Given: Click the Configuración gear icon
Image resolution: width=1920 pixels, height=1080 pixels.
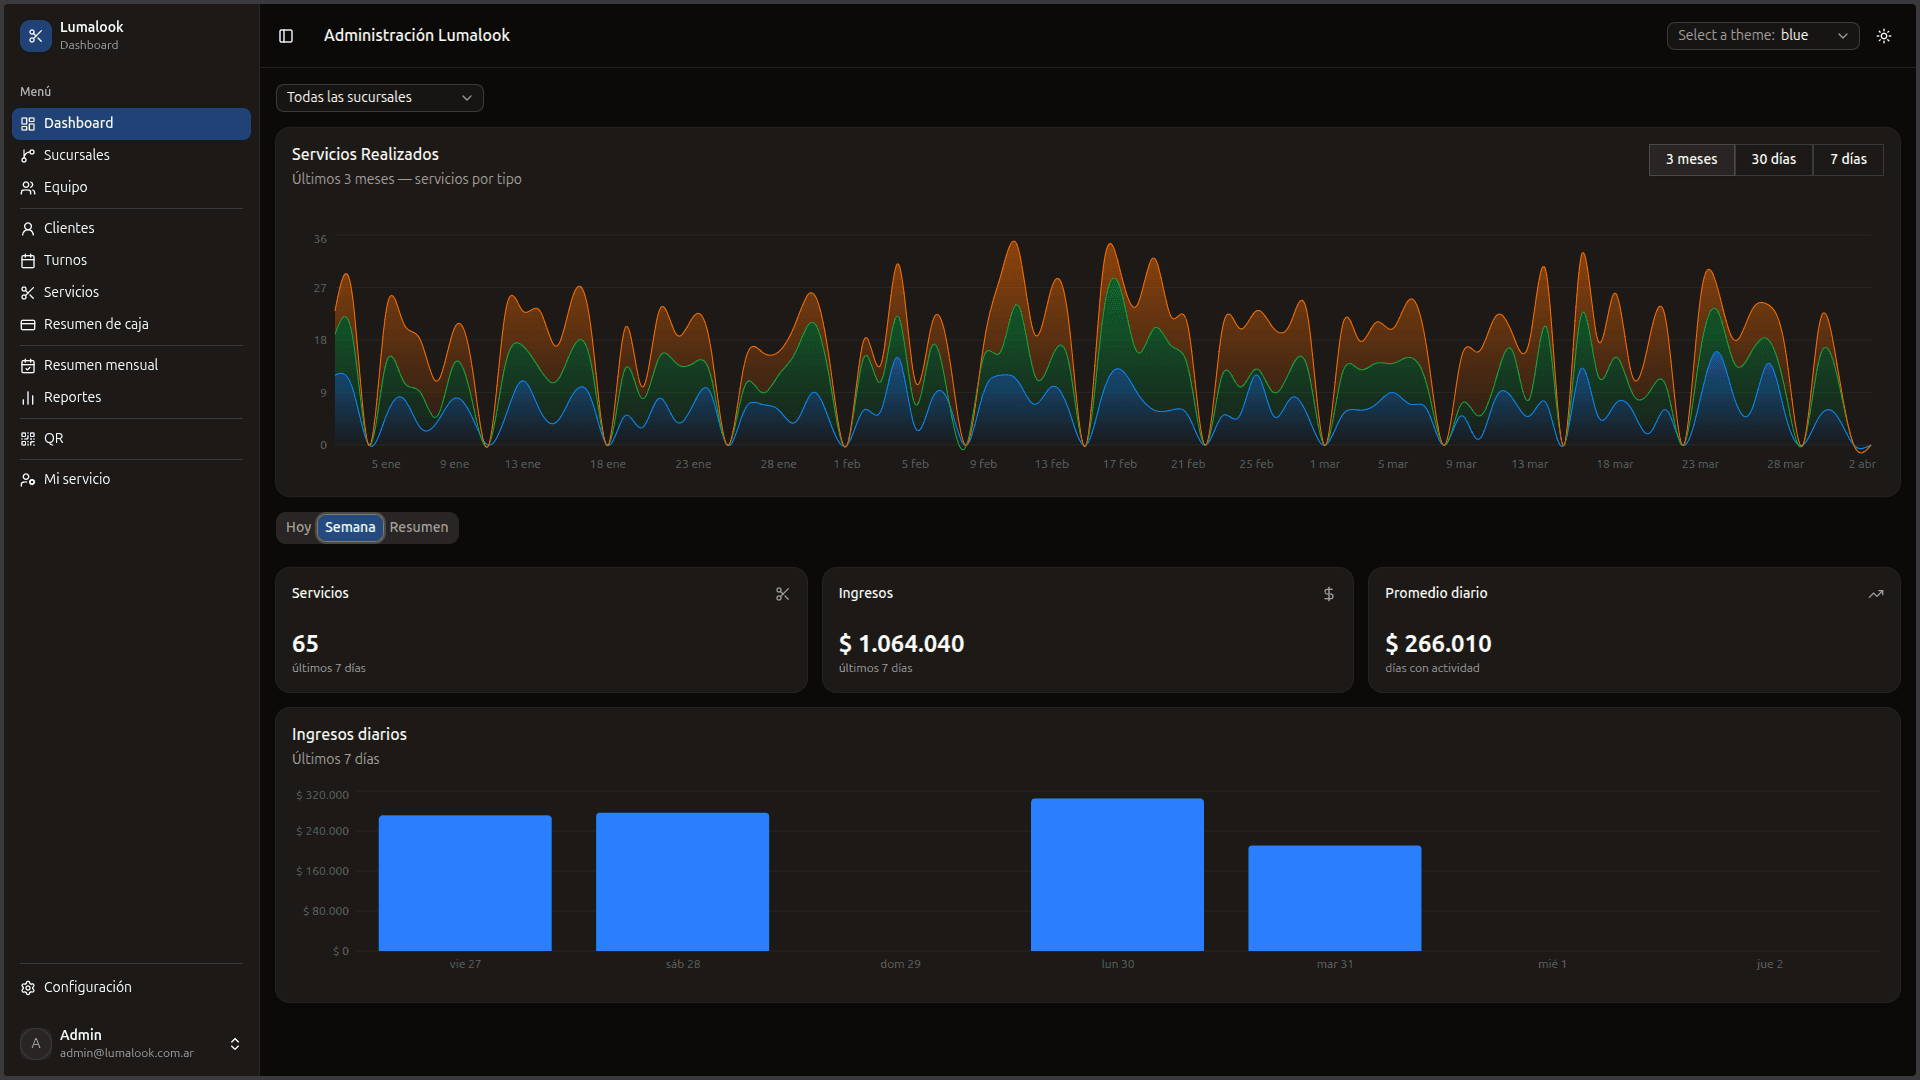Looking at the screenshot, I should (x=28, y=988).
